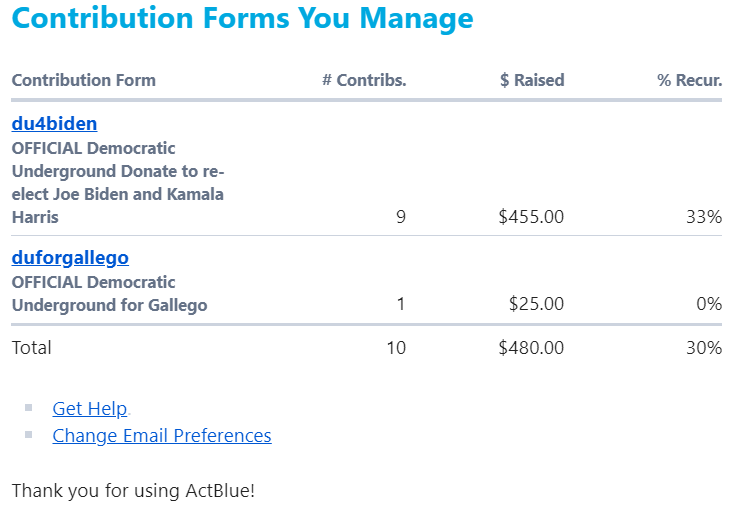This screenshot has height=507, width=730.
Task: Open Change Email Preferences
Action: 161,435
